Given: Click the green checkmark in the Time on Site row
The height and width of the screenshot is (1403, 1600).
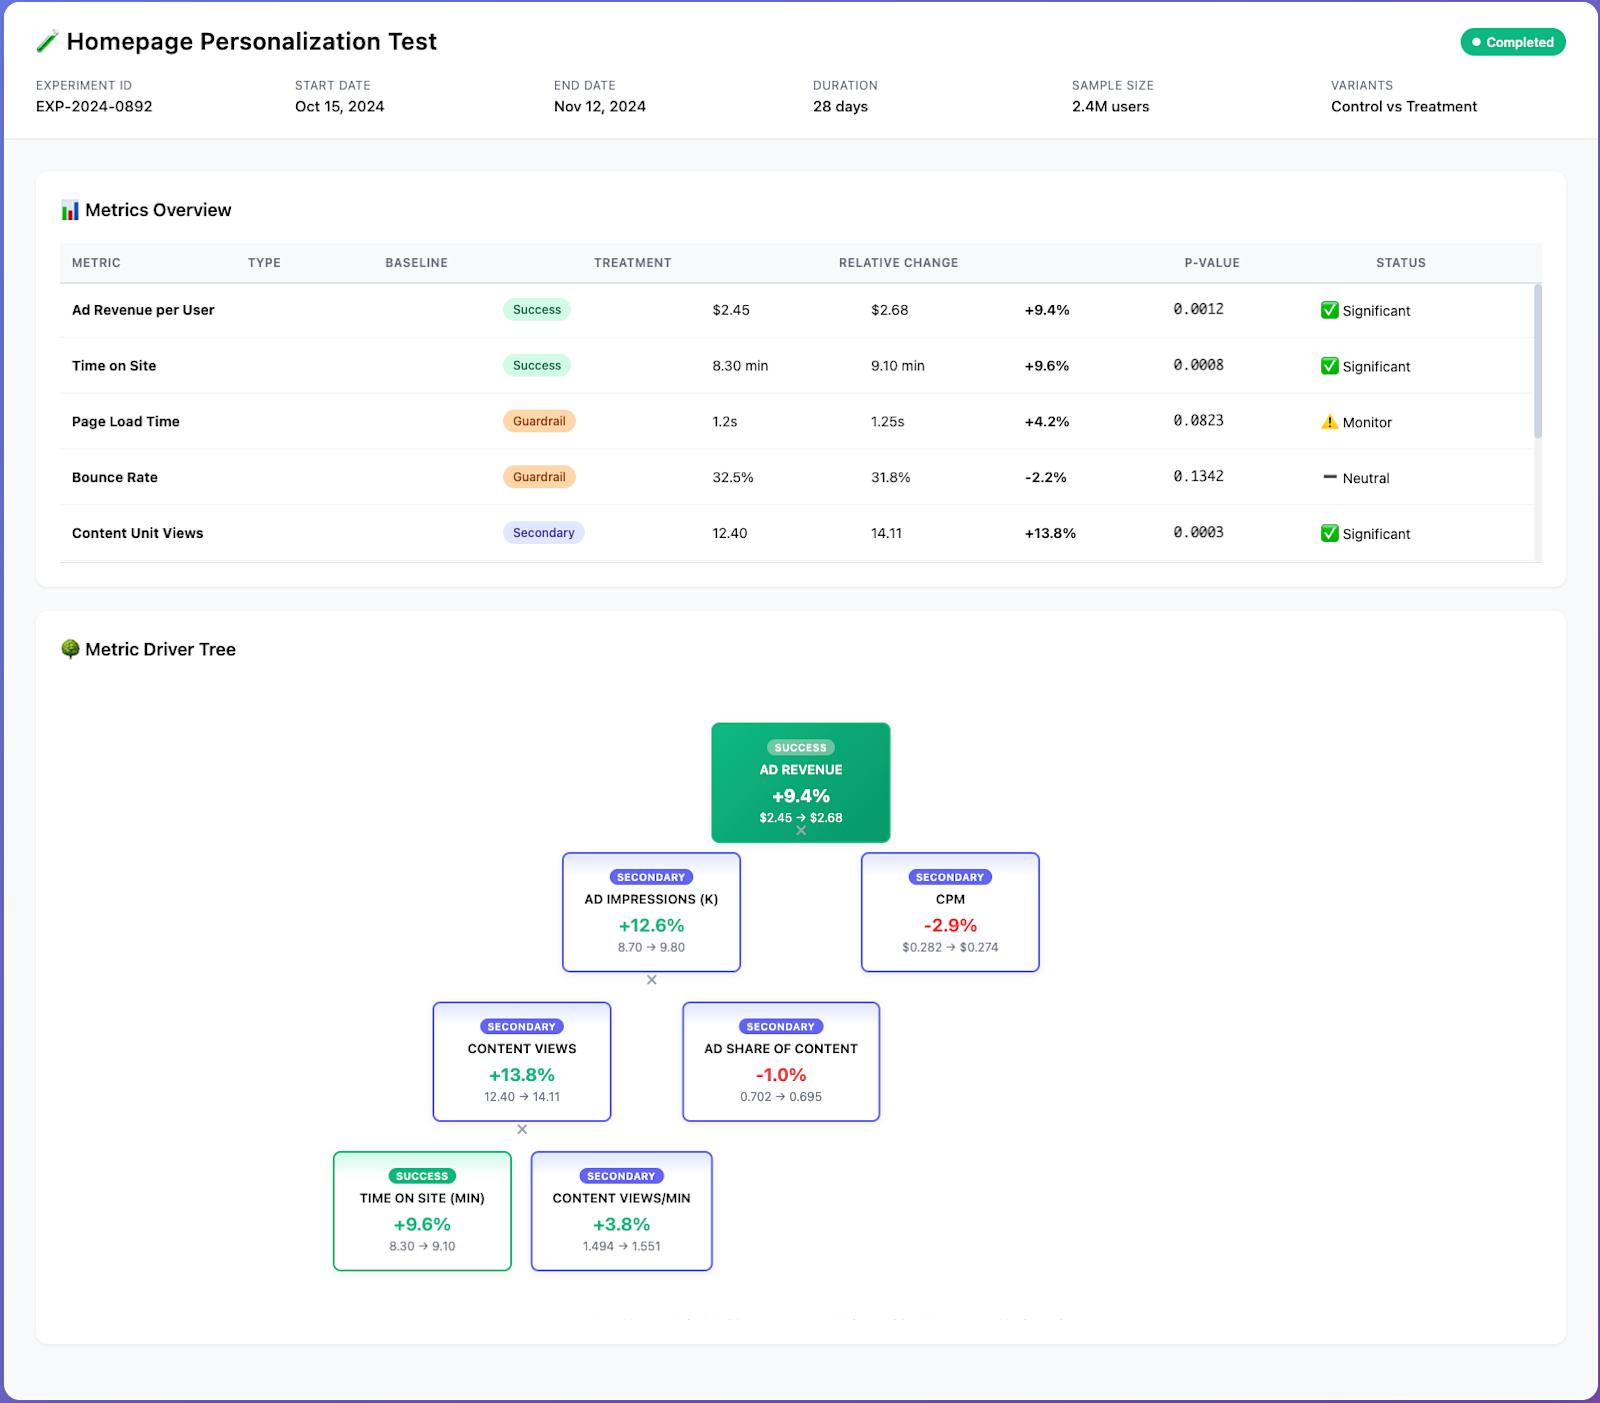Looking at the screenshot, I should (x=1329, y=366).
